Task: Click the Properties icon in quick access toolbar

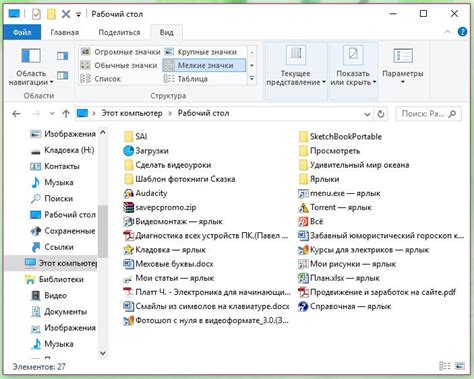Action: point(36,14)
